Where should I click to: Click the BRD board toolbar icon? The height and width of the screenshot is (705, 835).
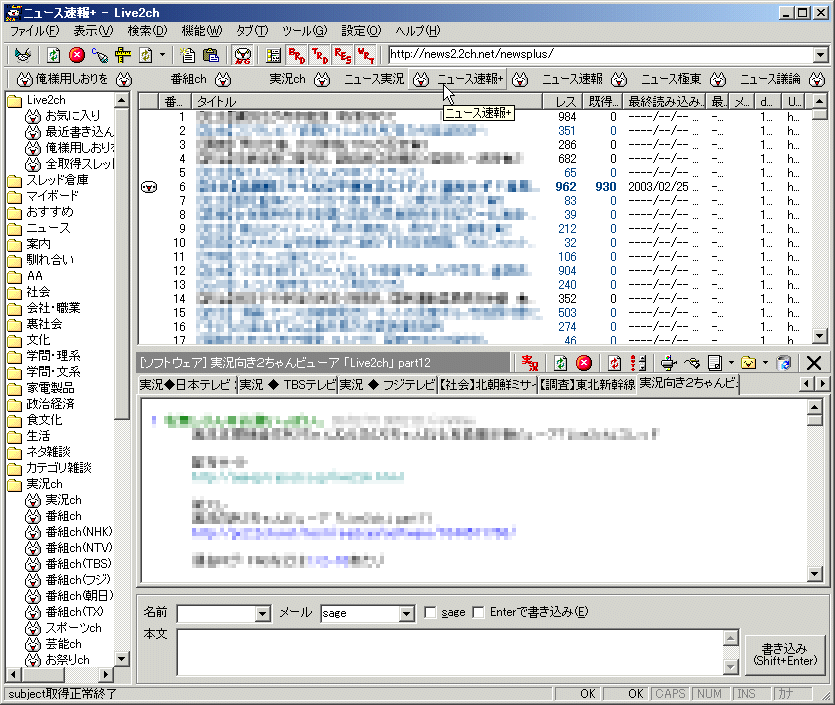pos(297,54)
